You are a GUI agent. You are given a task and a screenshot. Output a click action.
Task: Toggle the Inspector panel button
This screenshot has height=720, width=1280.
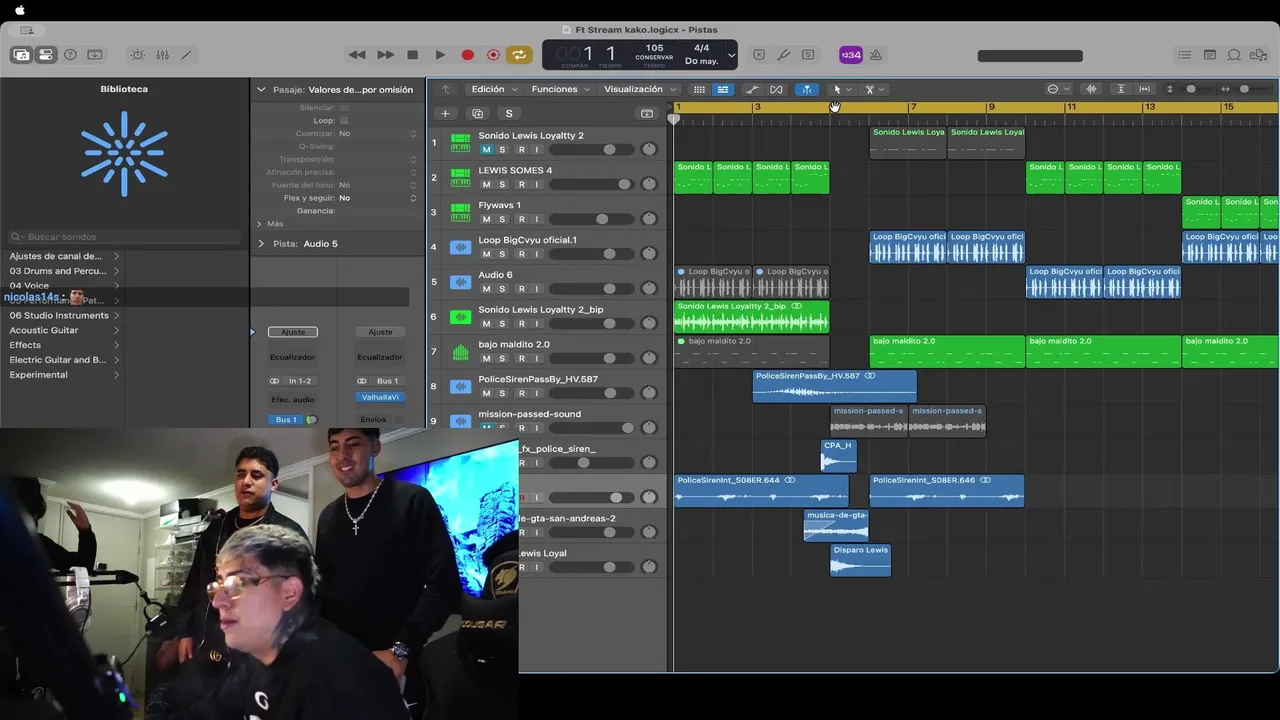click(46, 55)
